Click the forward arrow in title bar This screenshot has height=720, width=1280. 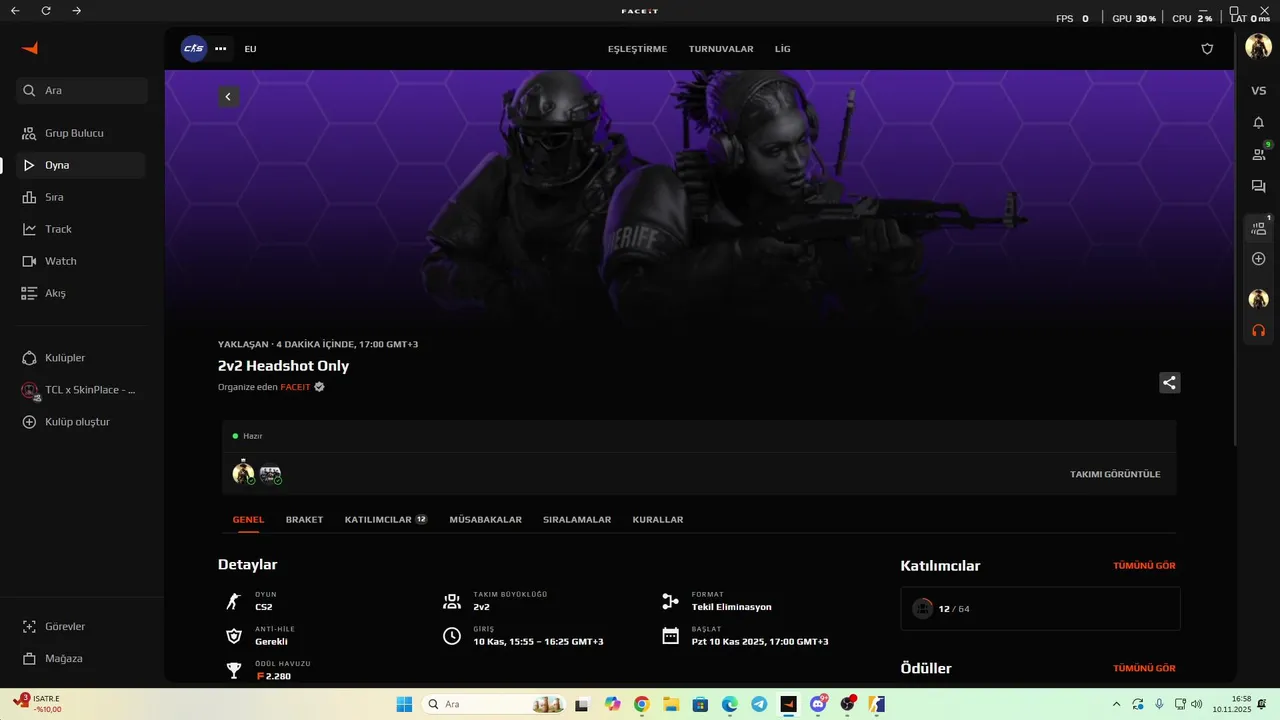77,10
